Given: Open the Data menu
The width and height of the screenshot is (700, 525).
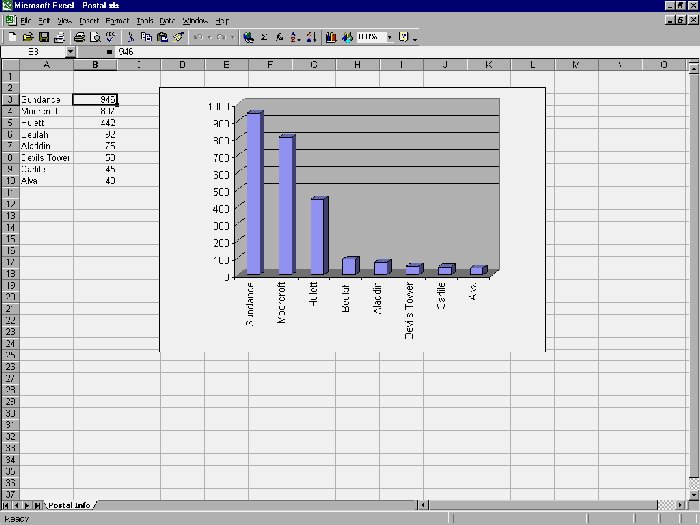Looking at the screenshot, I should [x=167, y=20].
